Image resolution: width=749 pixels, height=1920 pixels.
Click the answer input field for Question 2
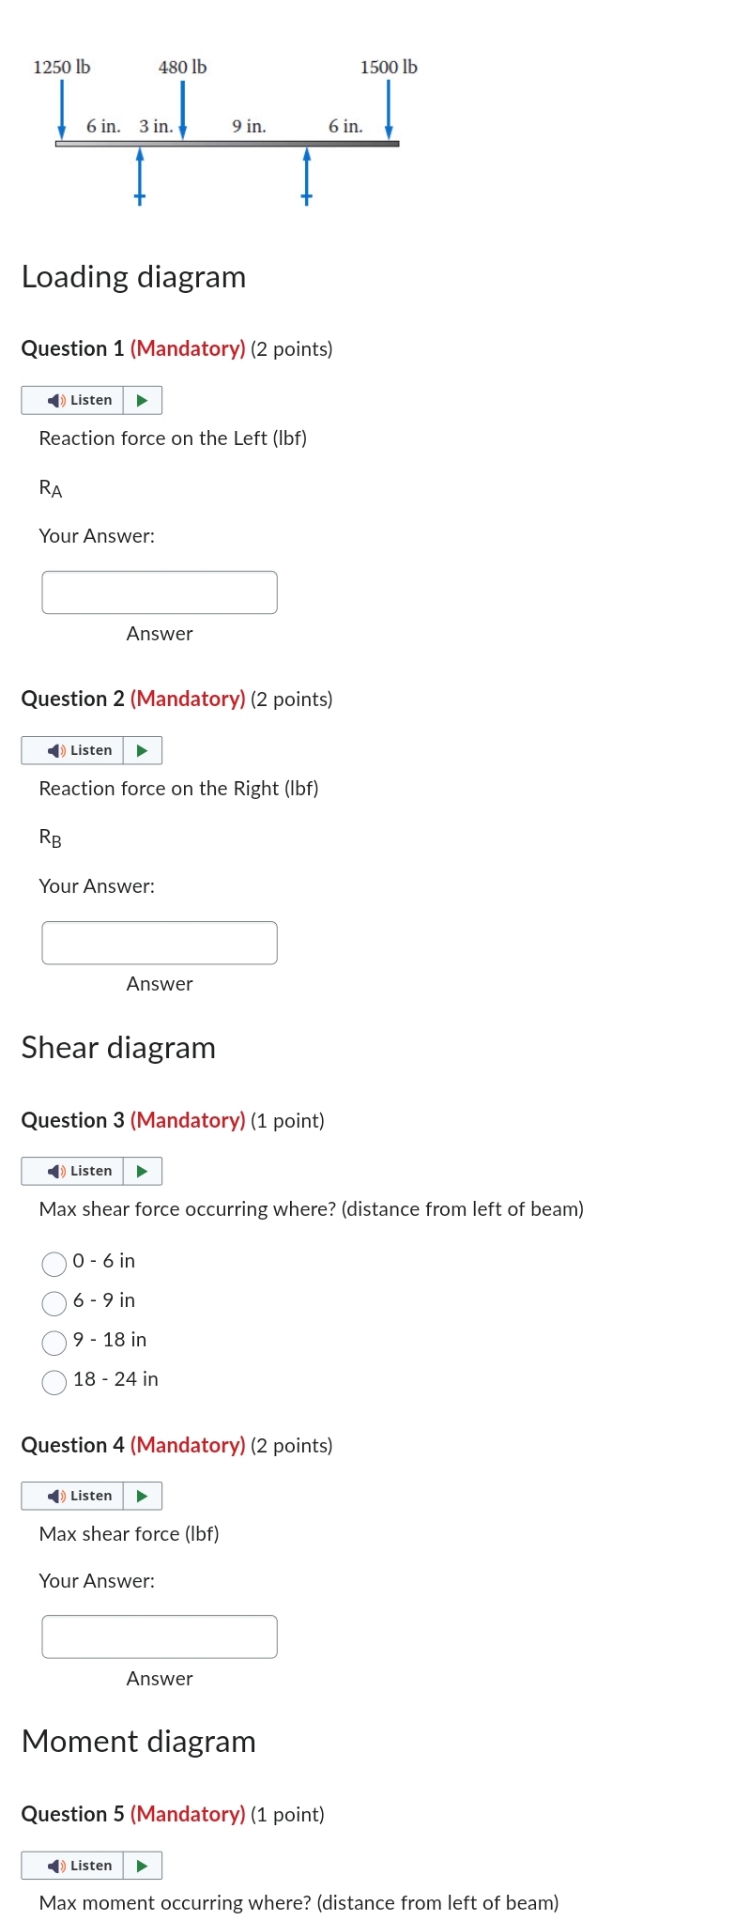click(x=159, y=942)
